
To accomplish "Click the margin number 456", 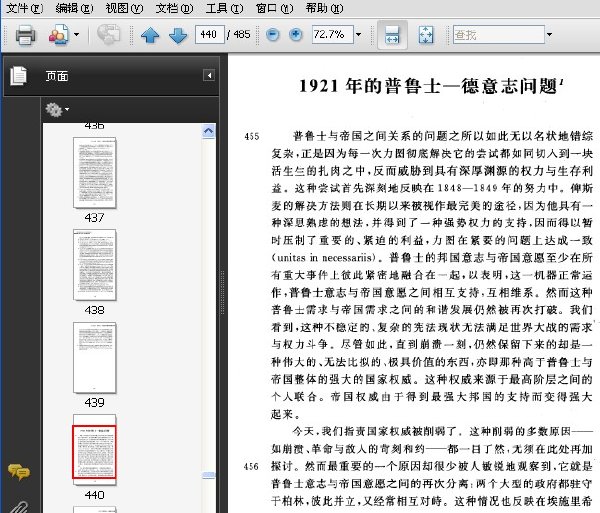I will (x=251, y=466).
